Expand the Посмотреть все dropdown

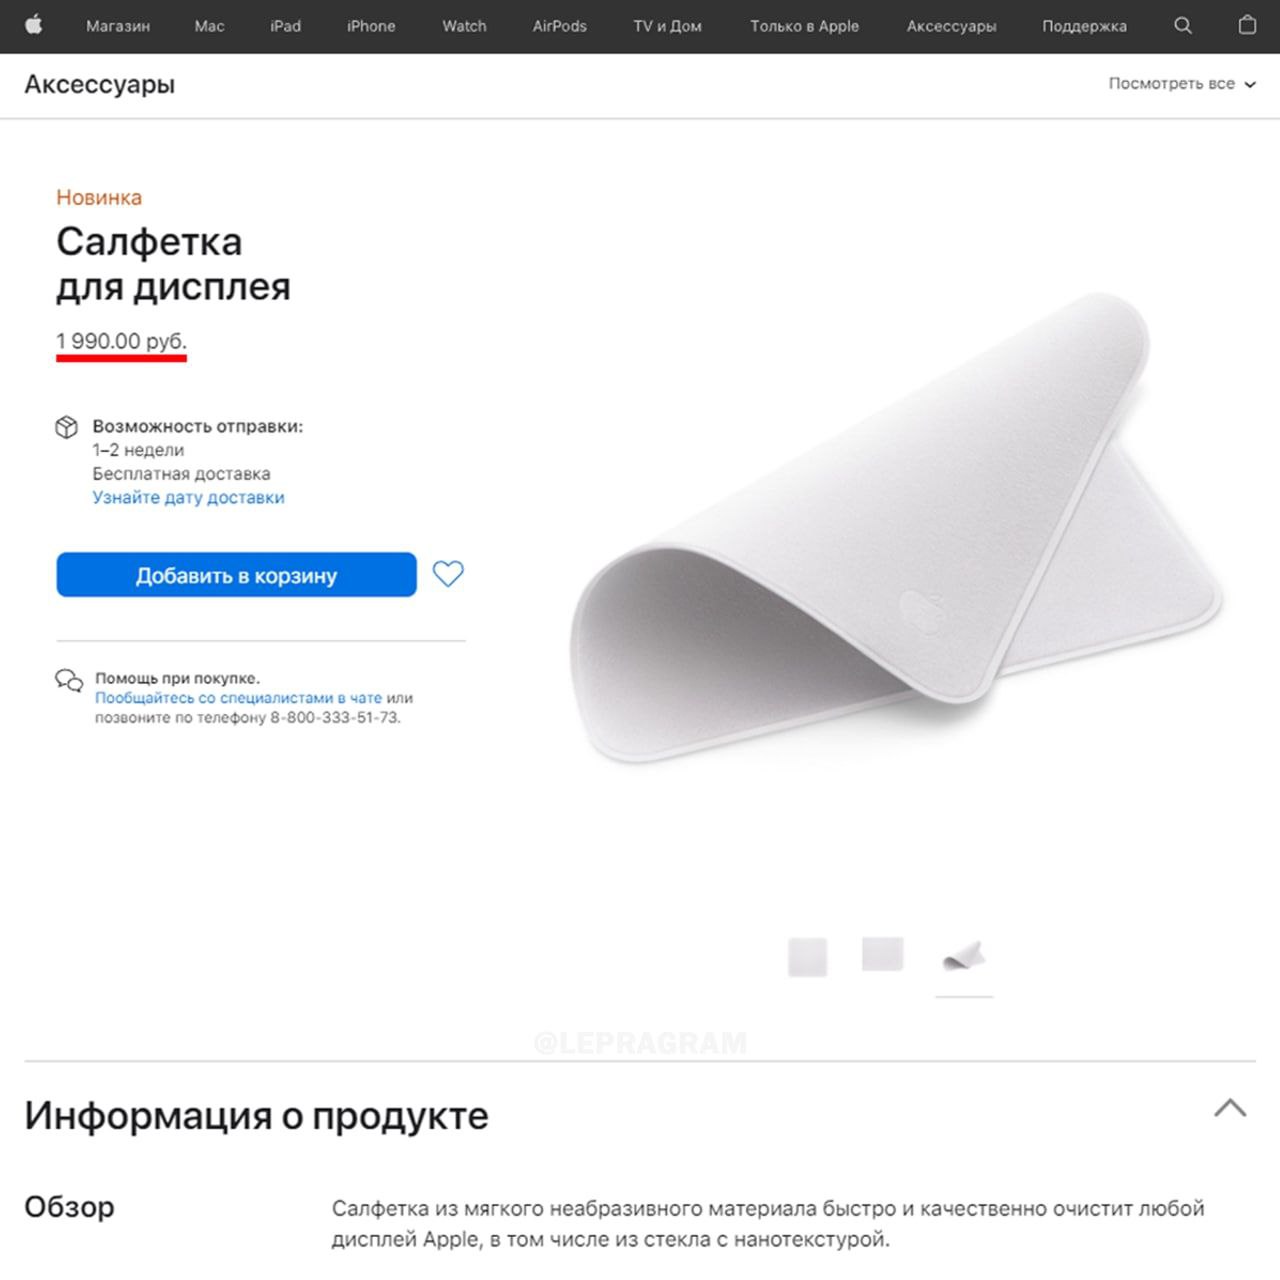(x=1182, y=84)
